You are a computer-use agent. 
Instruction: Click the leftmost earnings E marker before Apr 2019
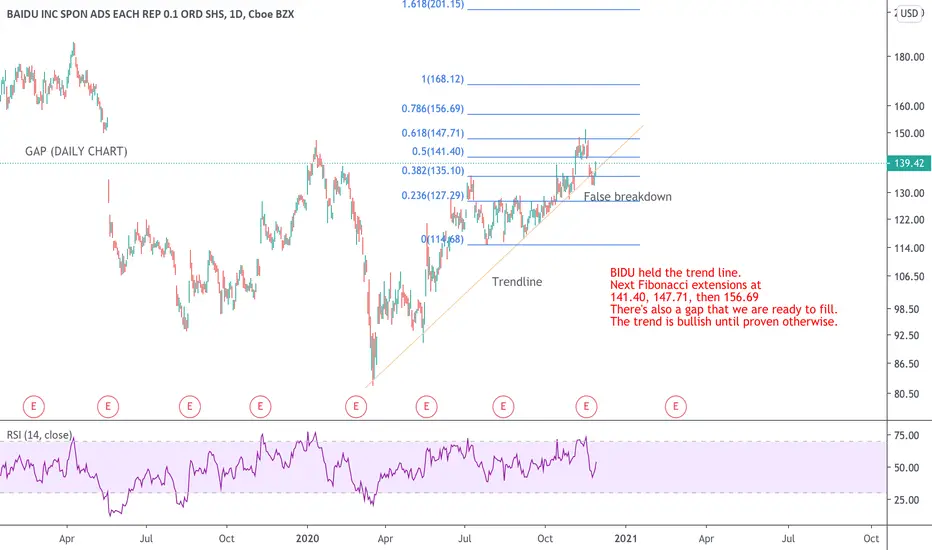(x=34, y=407)
